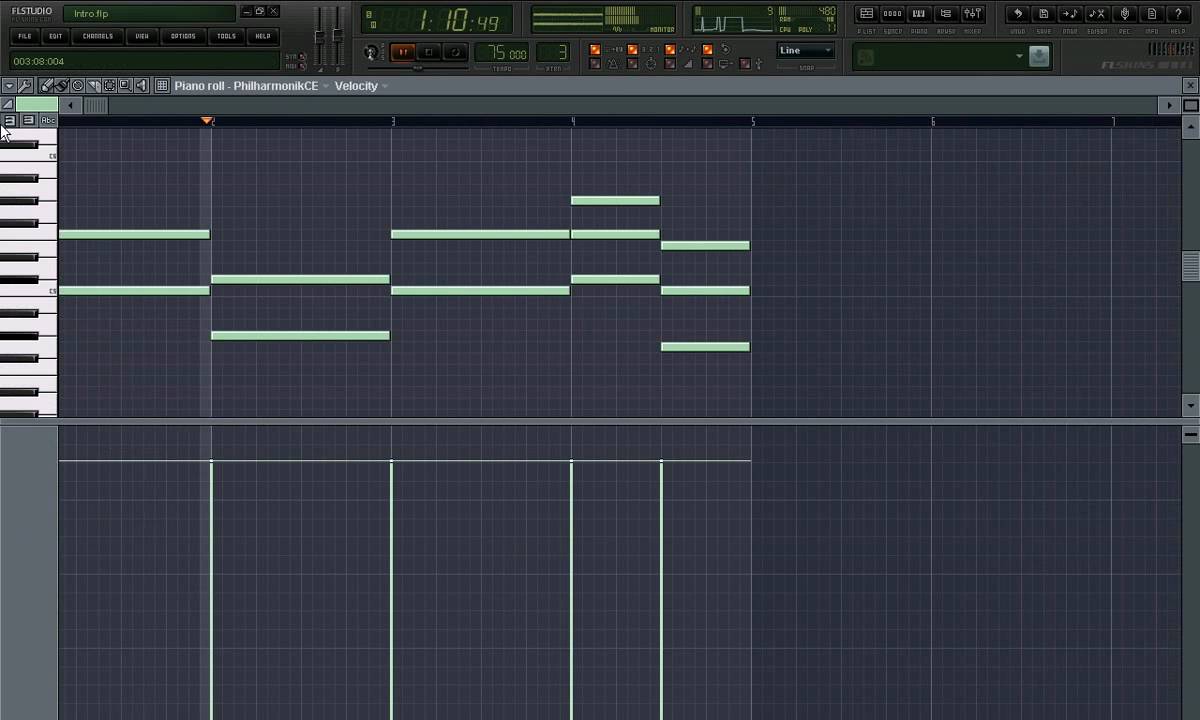
Task: Select the highest note in bar 4
Action: (x=615, y=201)
